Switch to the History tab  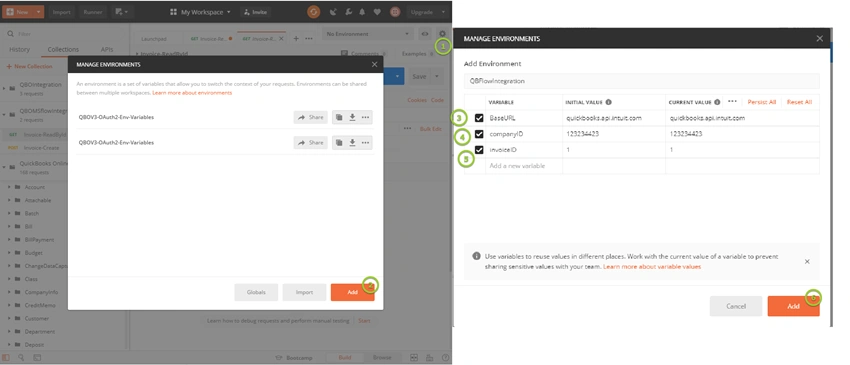click(x=20, y=49)
